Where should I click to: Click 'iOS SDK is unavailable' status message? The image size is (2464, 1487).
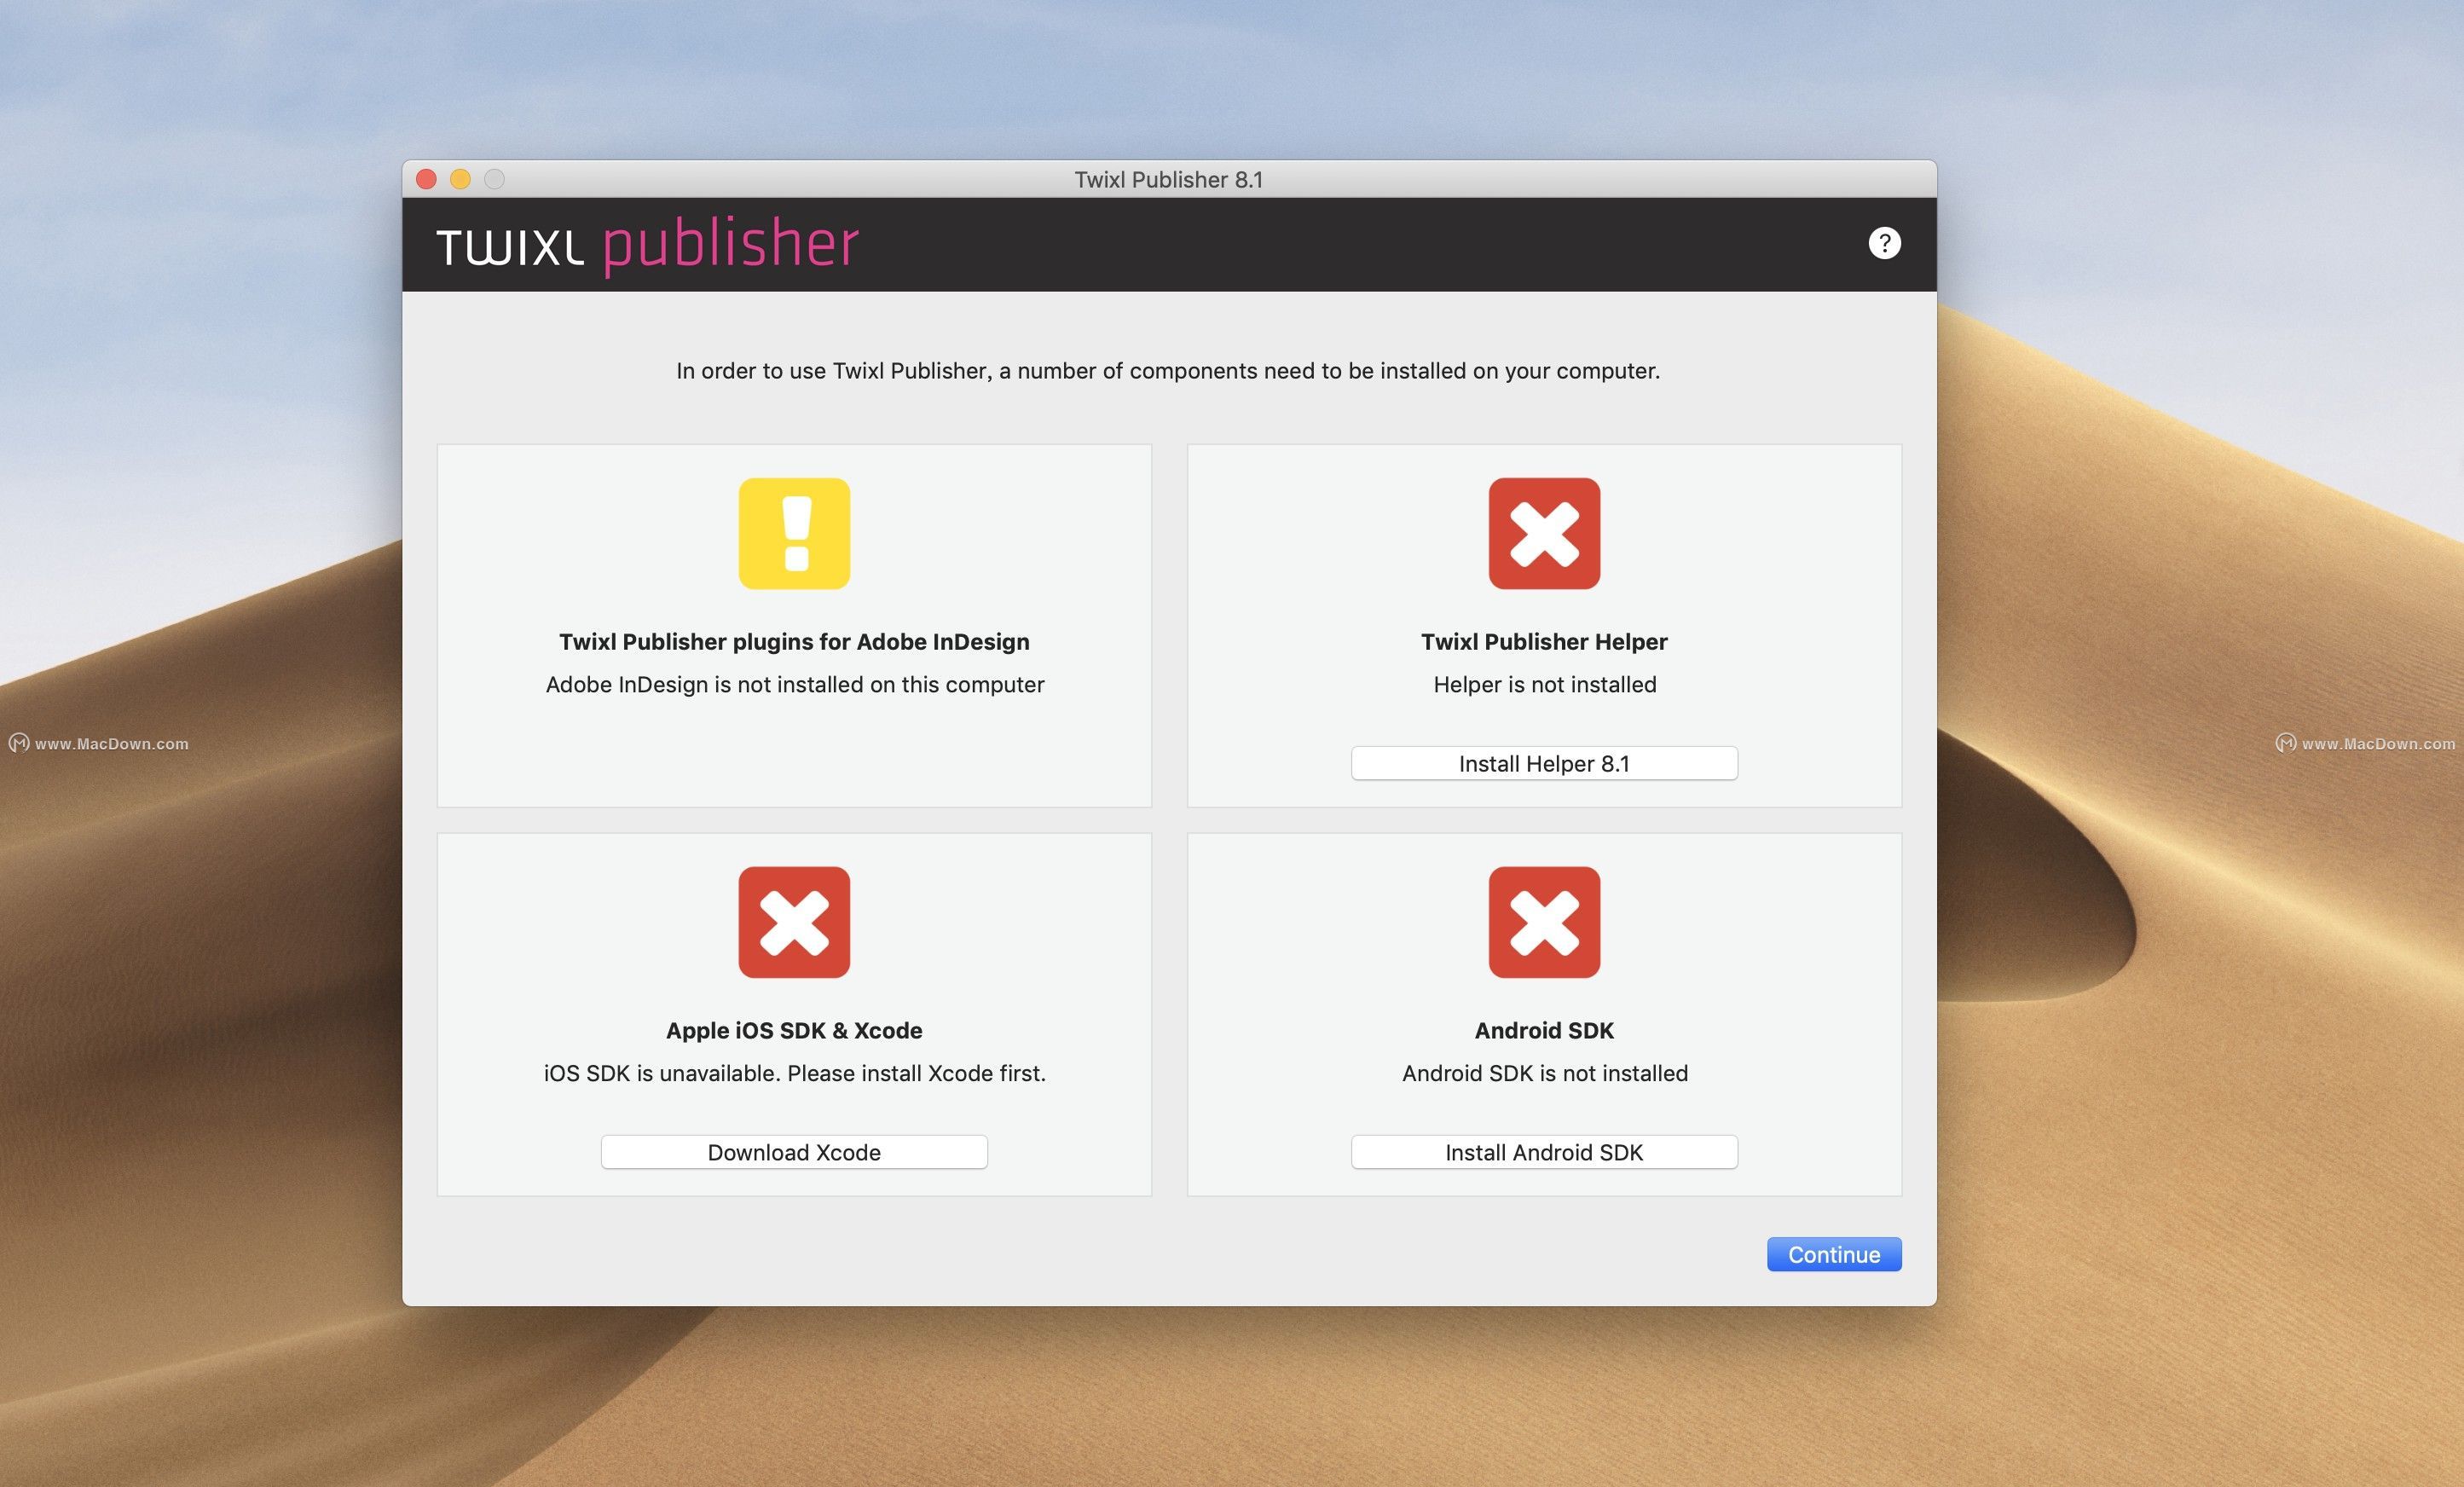tap(794, 1074)
